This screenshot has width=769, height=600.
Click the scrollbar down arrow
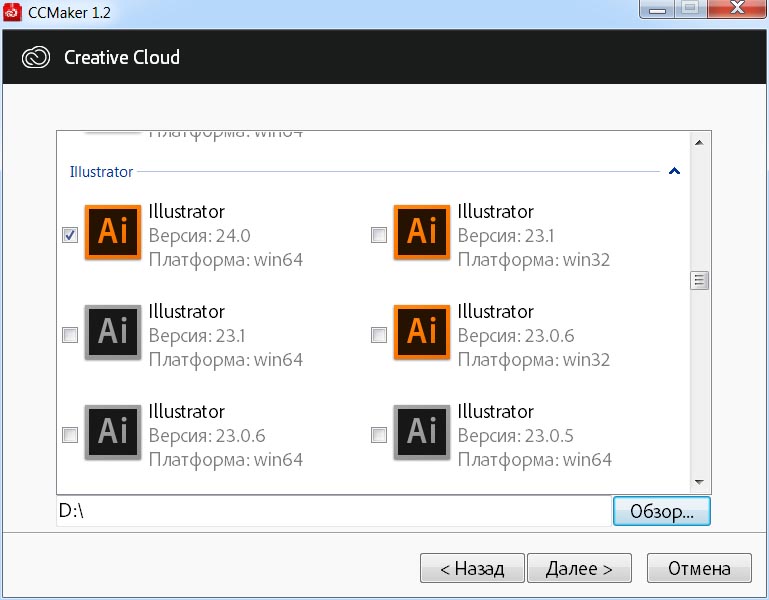[x=699, y=482]
